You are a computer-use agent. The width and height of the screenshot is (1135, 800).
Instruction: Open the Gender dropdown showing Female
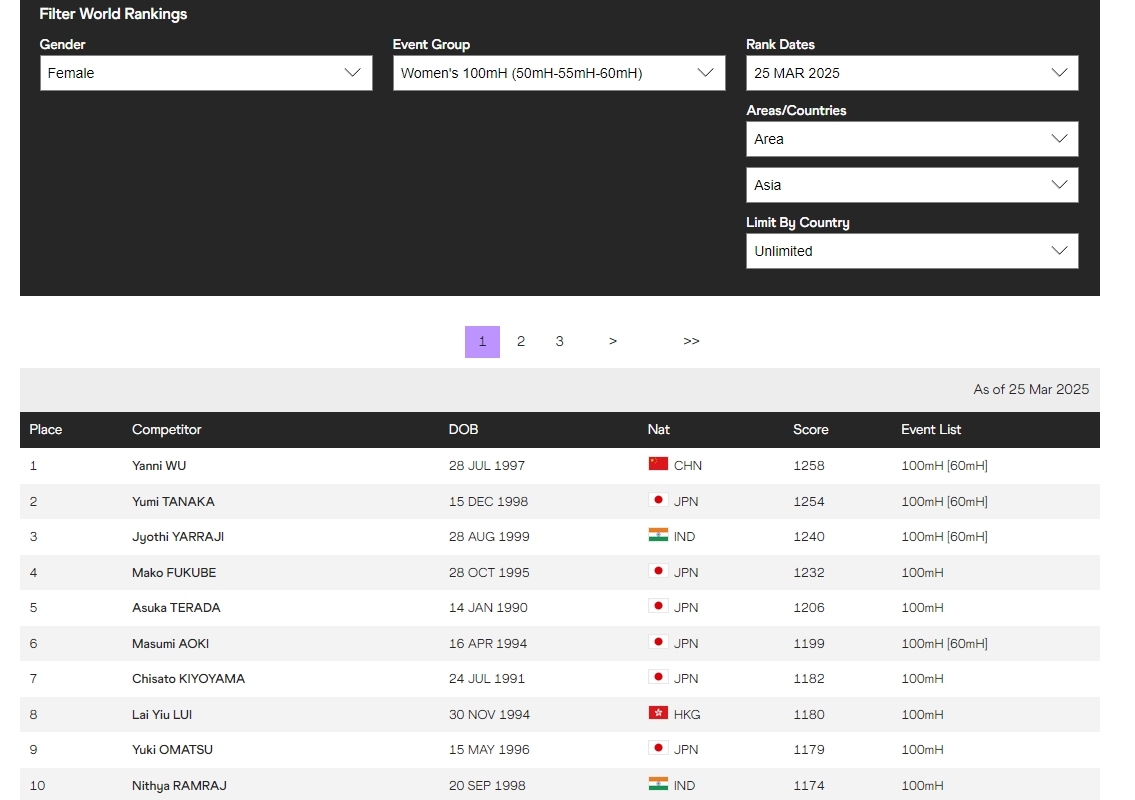click(206, 73)
